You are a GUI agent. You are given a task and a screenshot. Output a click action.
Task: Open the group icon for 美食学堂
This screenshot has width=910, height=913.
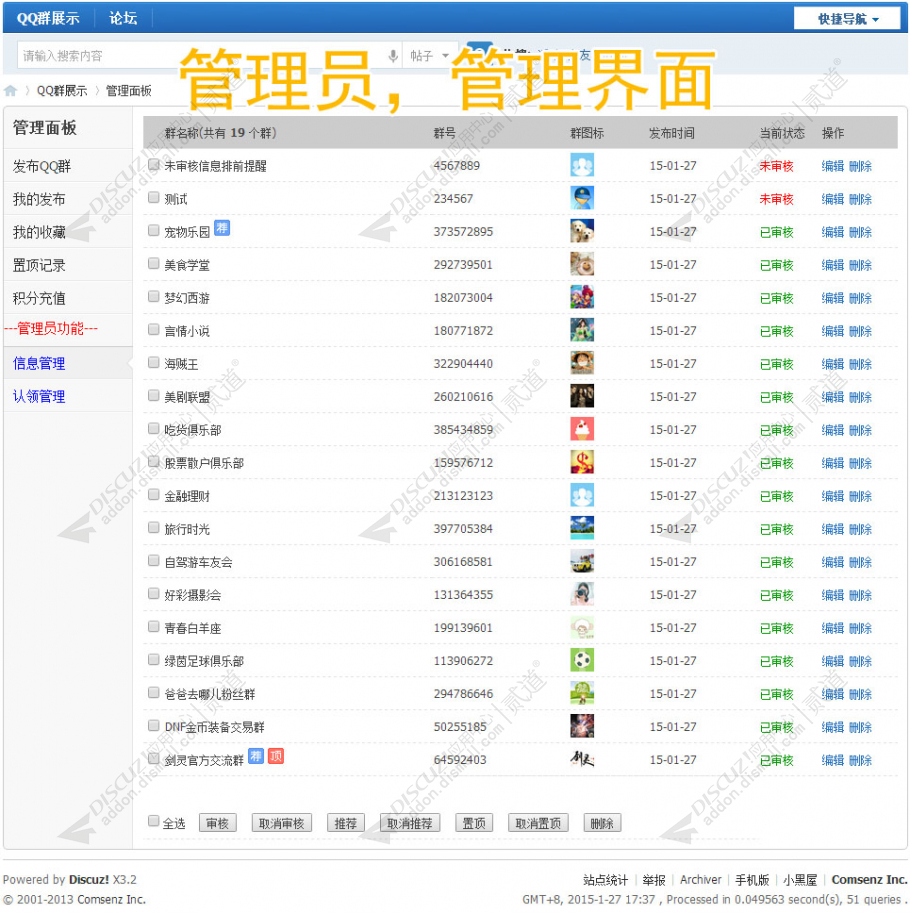click(582, 264)
